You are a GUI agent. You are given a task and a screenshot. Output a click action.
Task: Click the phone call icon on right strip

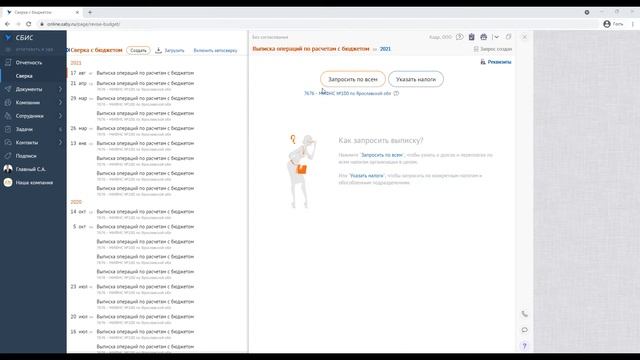[x=524, y=314]
